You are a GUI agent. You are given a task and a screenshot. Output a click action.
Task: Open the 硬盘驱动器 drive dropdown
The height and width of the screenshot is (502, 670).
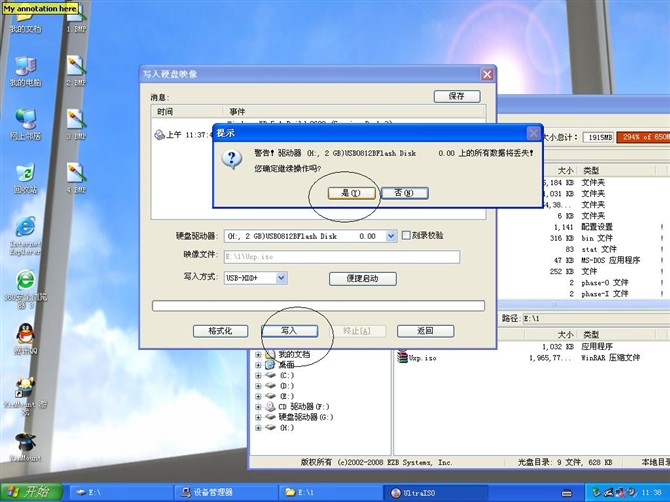coord(390,236)
